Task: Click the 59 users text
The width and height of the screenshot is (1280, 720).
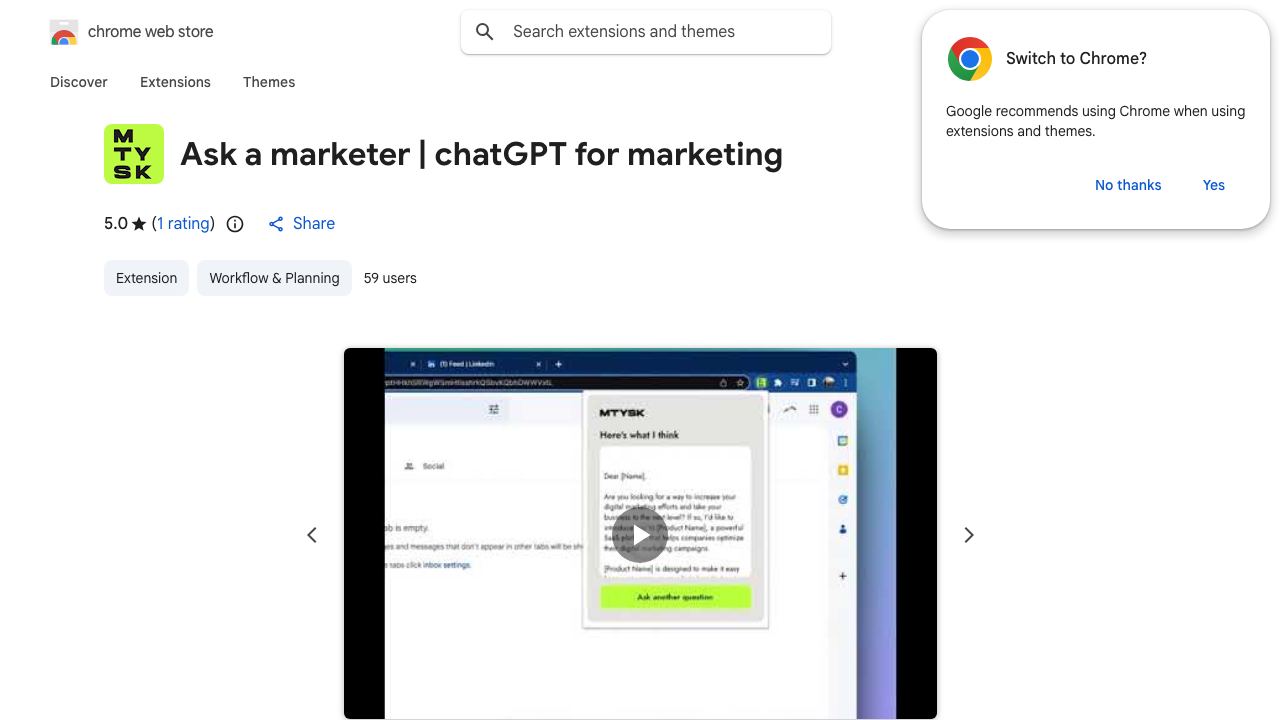Action: tap(390, 278)
